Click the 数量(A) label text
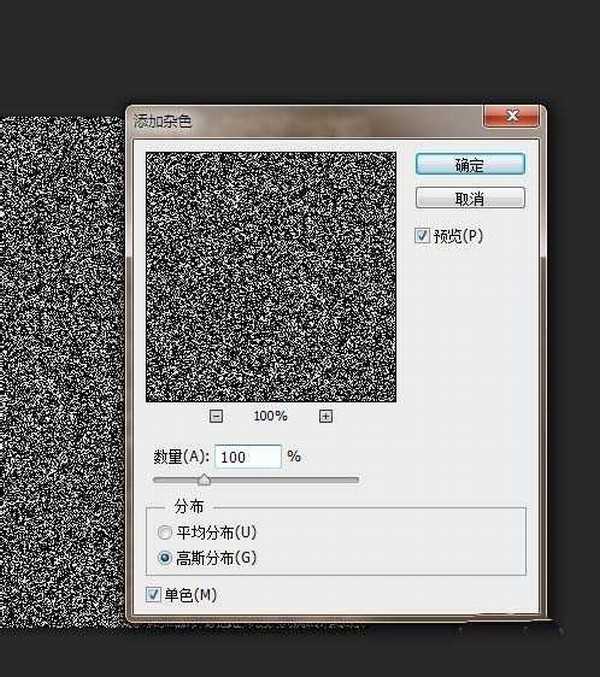Viewport: 600px width, 677px height. click(180, 457)
